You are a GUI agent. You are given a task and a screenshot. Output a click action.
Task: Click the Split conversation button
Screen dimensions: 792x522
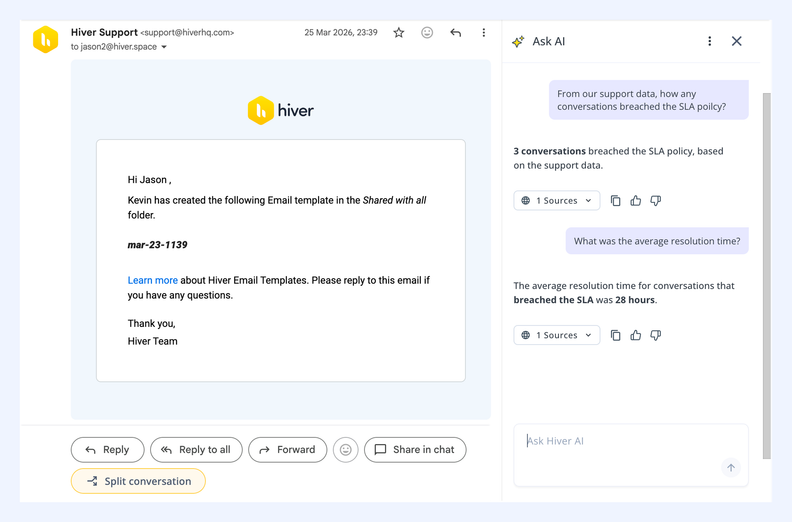pyautogui.click(x=138, y=481)
